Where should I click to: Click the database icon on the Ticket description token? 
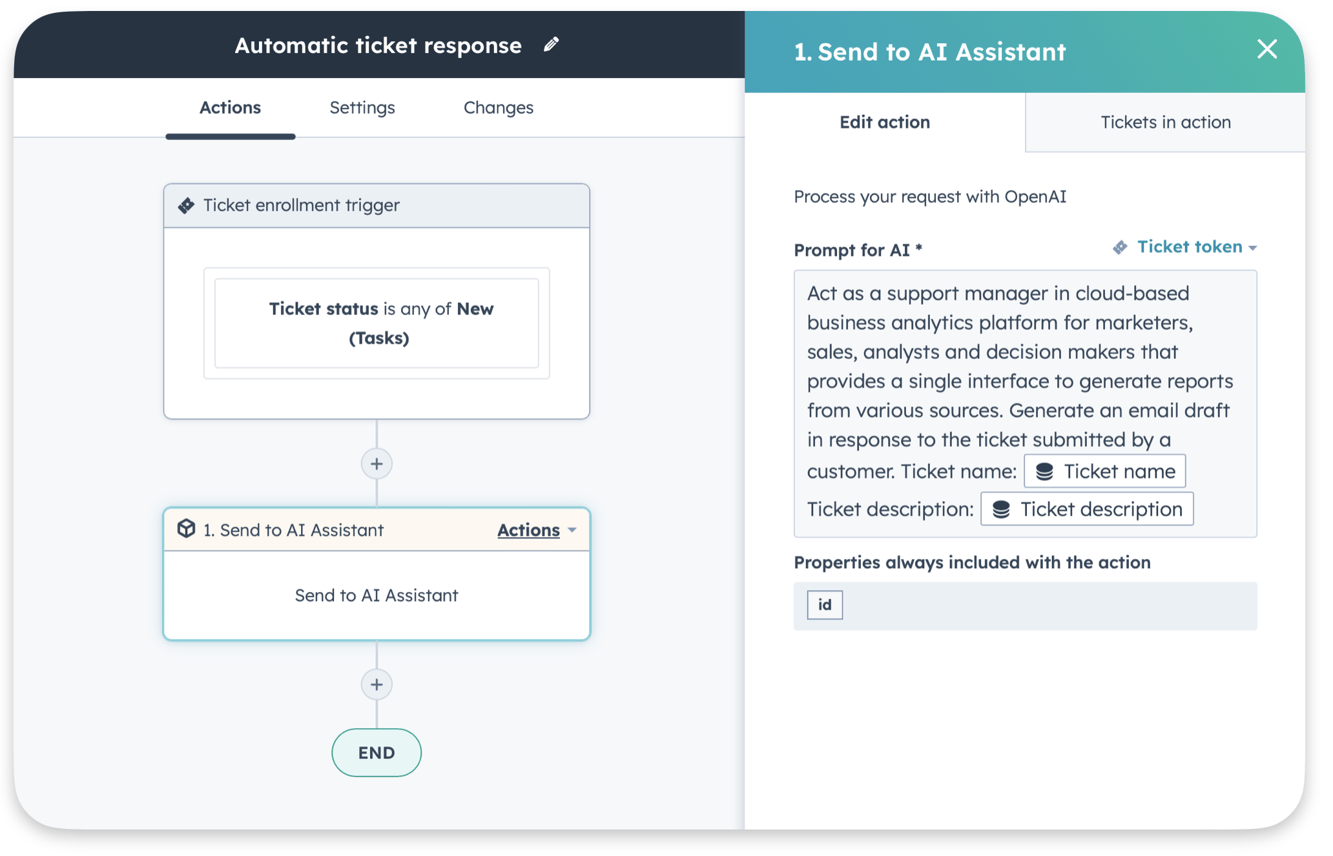click(x=1000, y=509)
